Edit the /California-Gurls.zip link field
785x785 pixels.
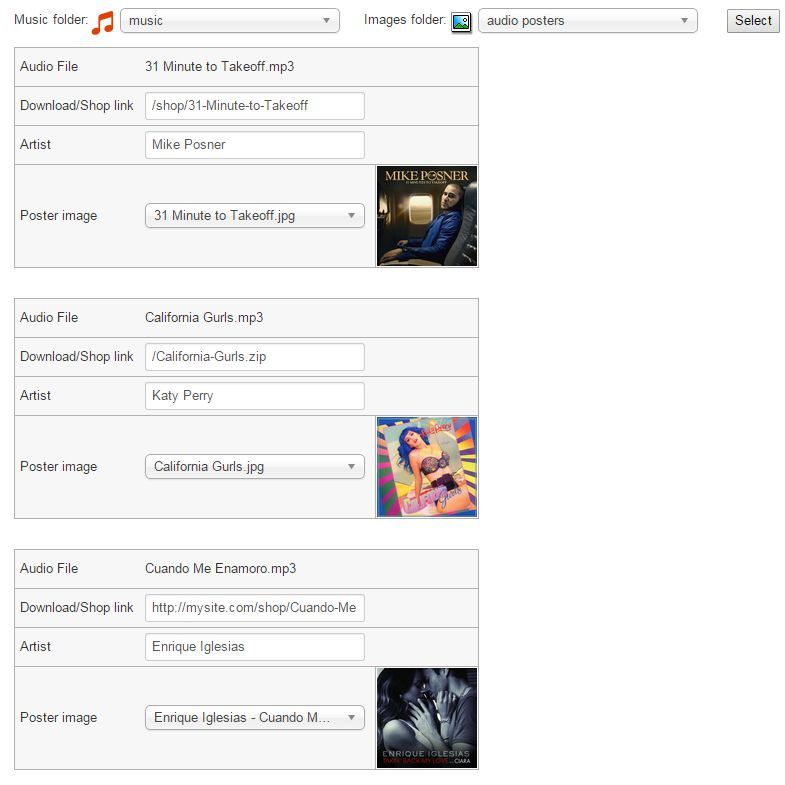pyautogui.click(x=255, y=357)
